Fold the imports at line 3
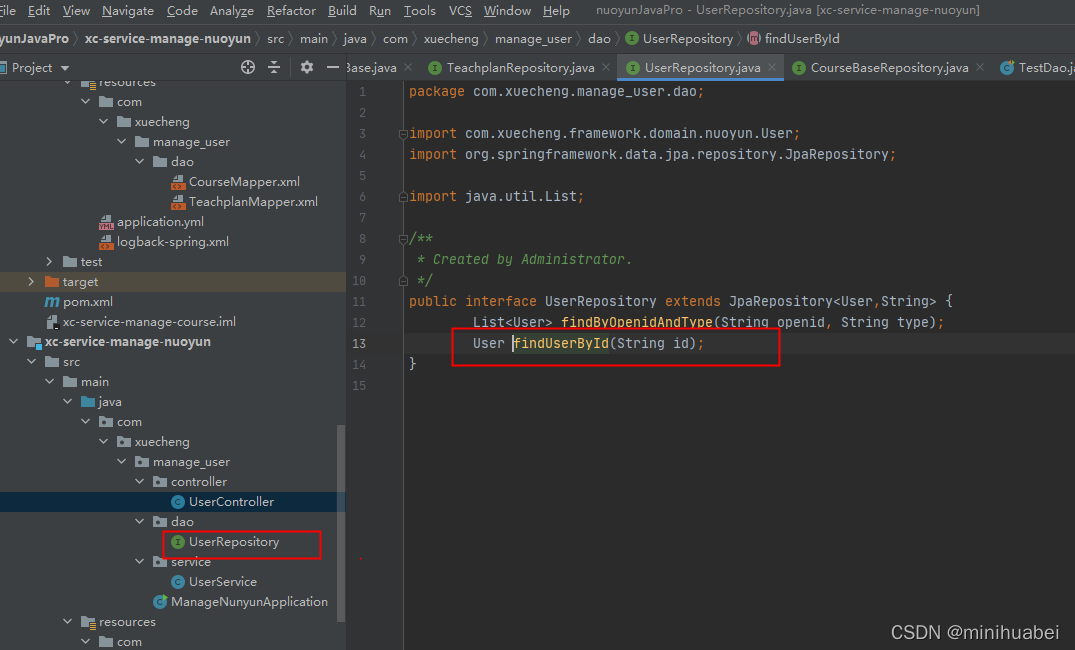 pos(403,134)
